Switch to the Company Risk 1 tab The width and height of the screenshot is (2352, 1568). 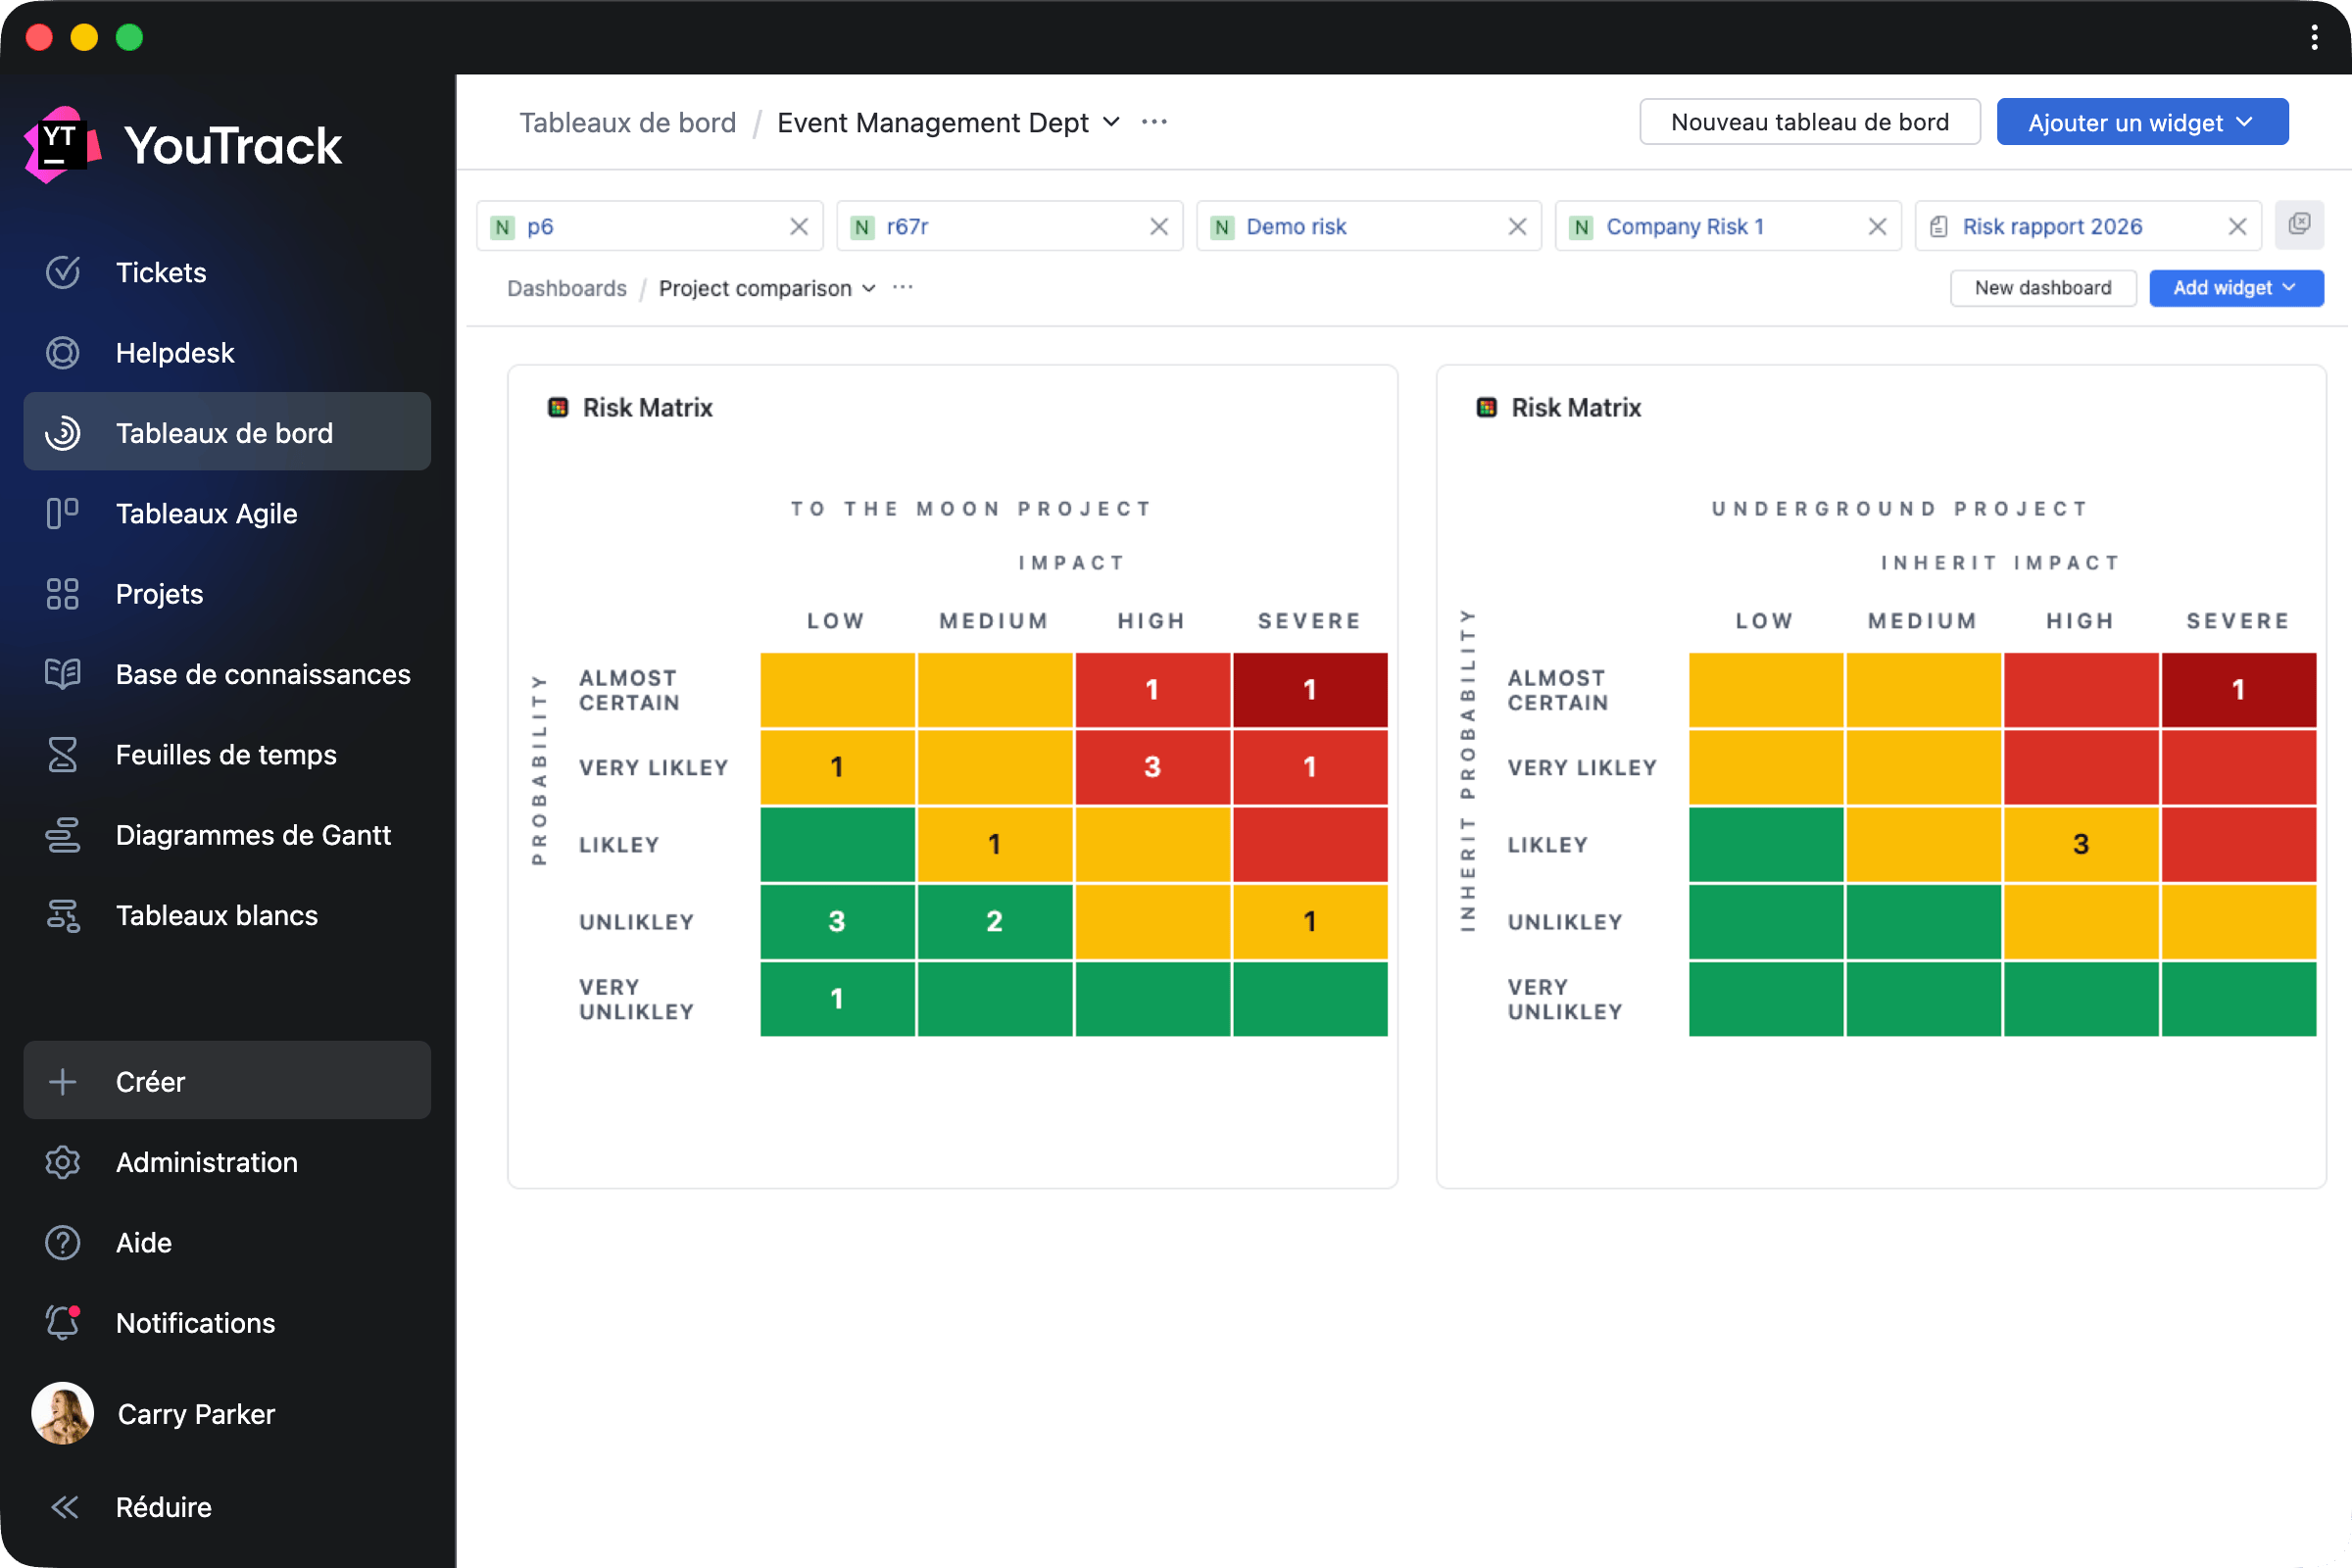coord(1684,227)
